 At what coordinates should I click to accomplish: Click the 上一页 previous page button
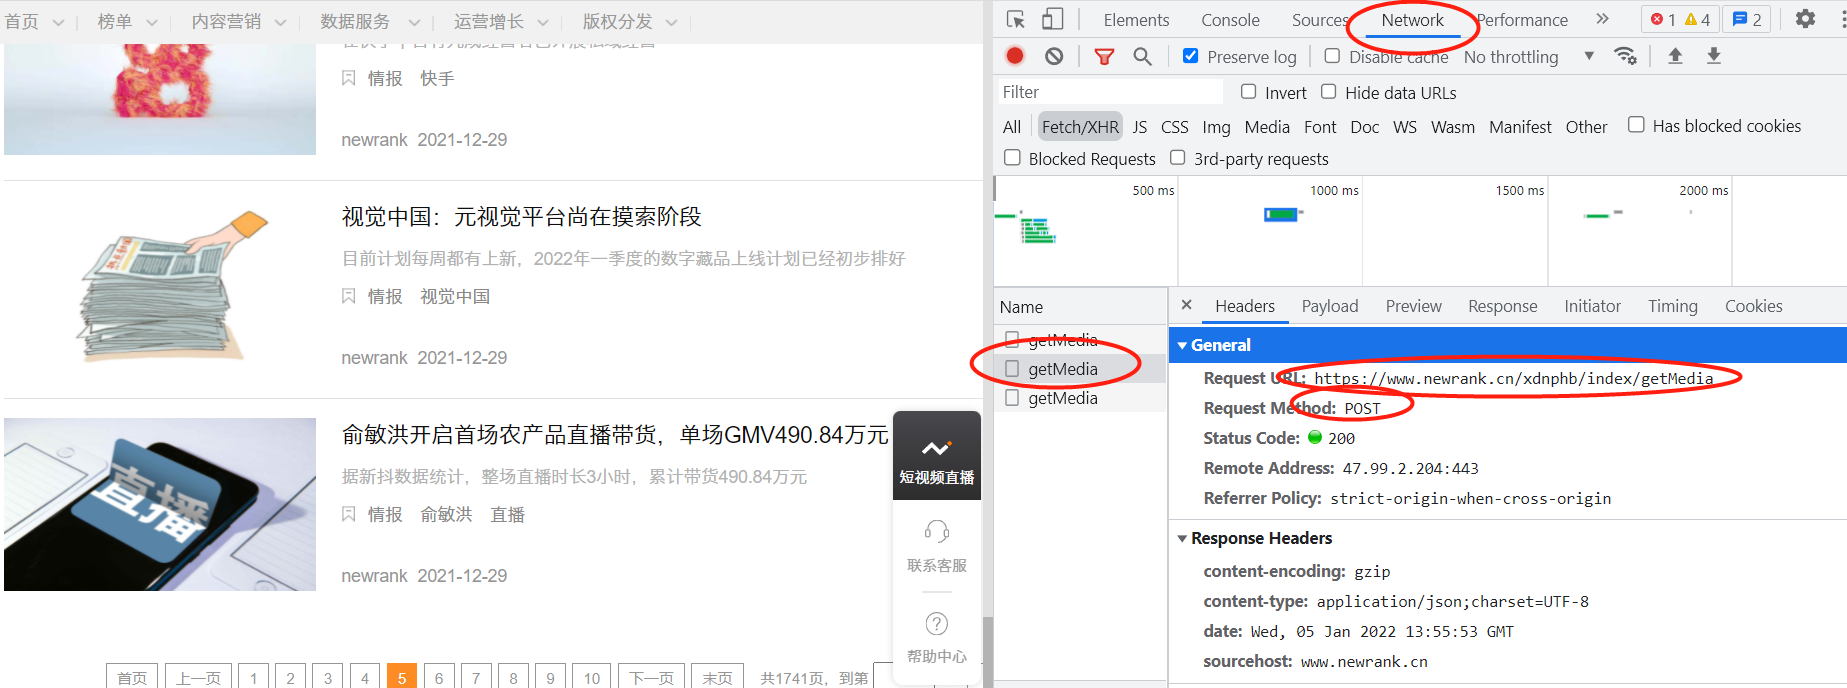[198, 676]
